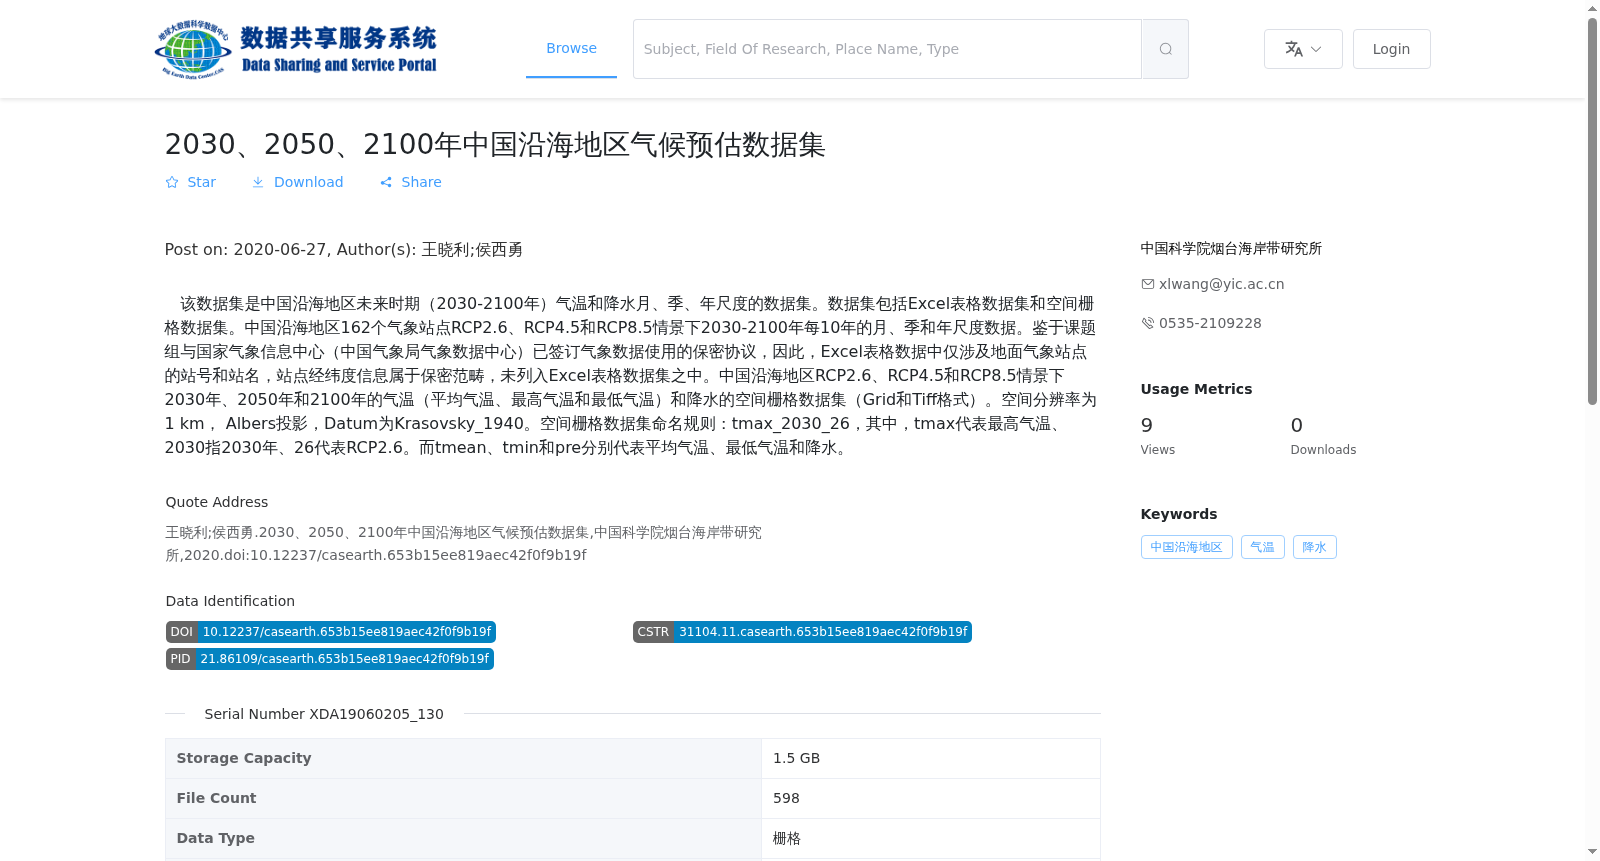Focus the subject search input field

[887, 49]
